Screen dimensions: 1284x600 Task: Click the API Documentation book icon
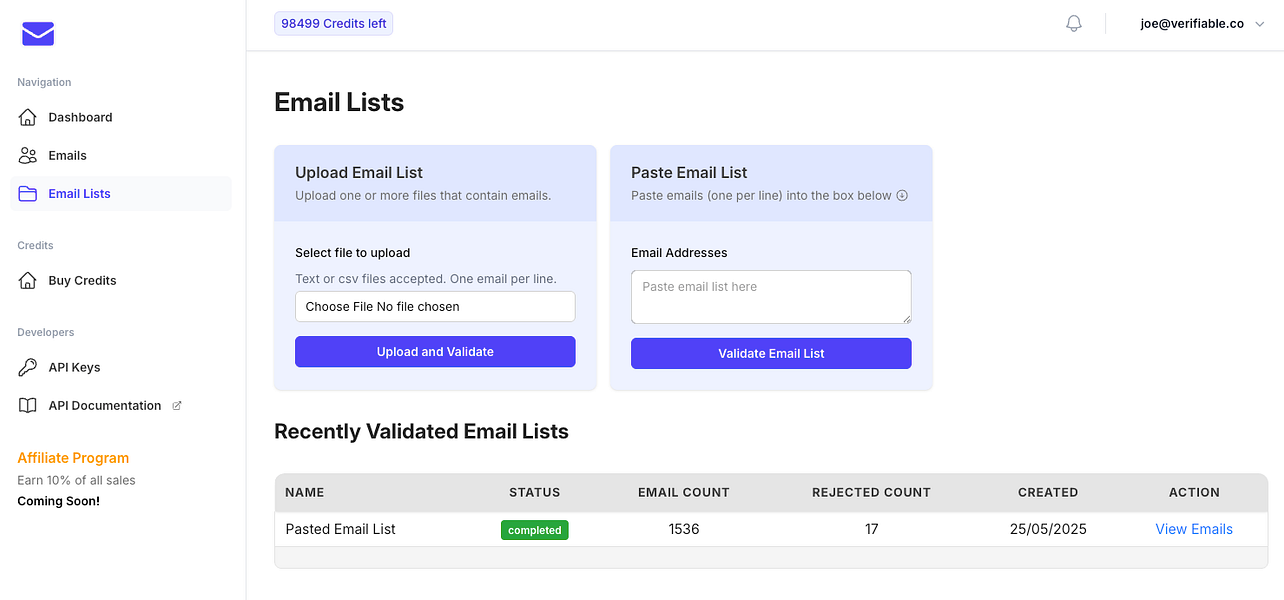point(28,406)
